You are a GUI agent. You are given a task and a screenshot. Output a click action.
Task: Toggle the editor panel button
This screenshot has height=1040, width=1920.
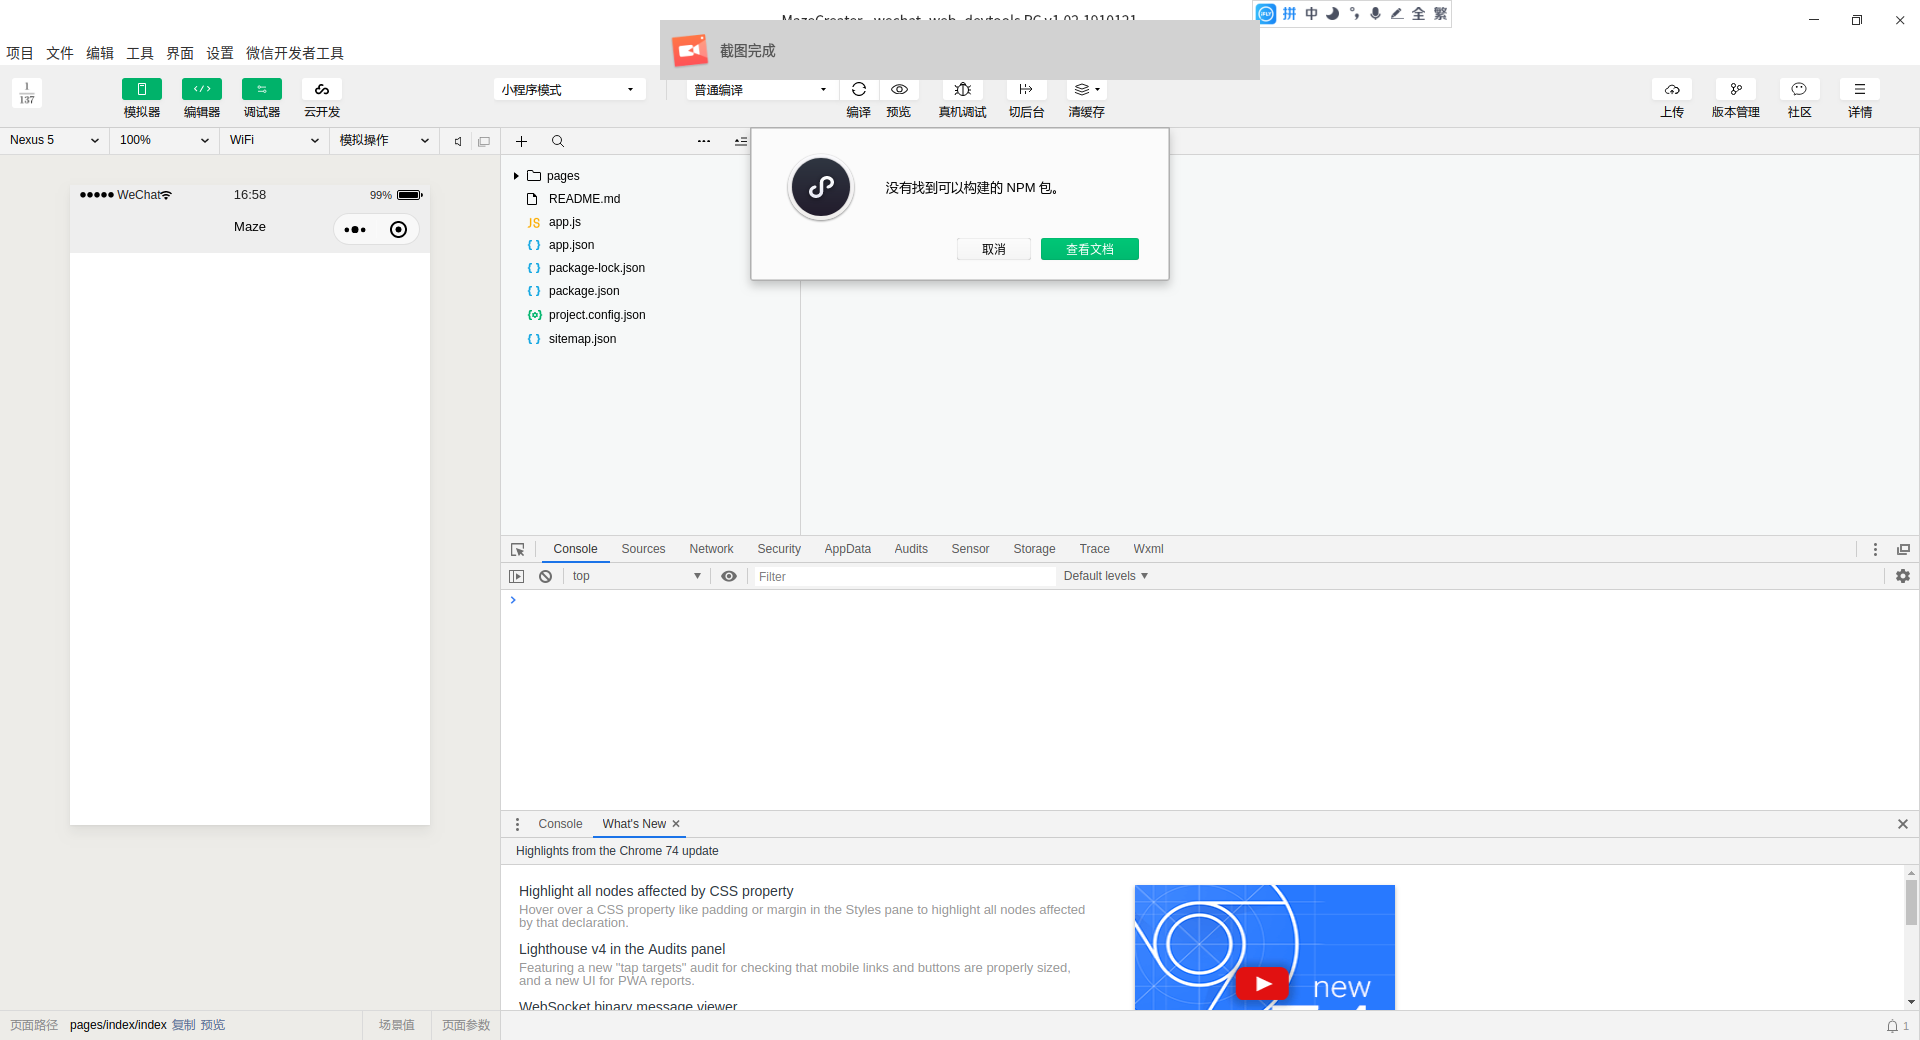pyautogui.click(x=201, y=89)
